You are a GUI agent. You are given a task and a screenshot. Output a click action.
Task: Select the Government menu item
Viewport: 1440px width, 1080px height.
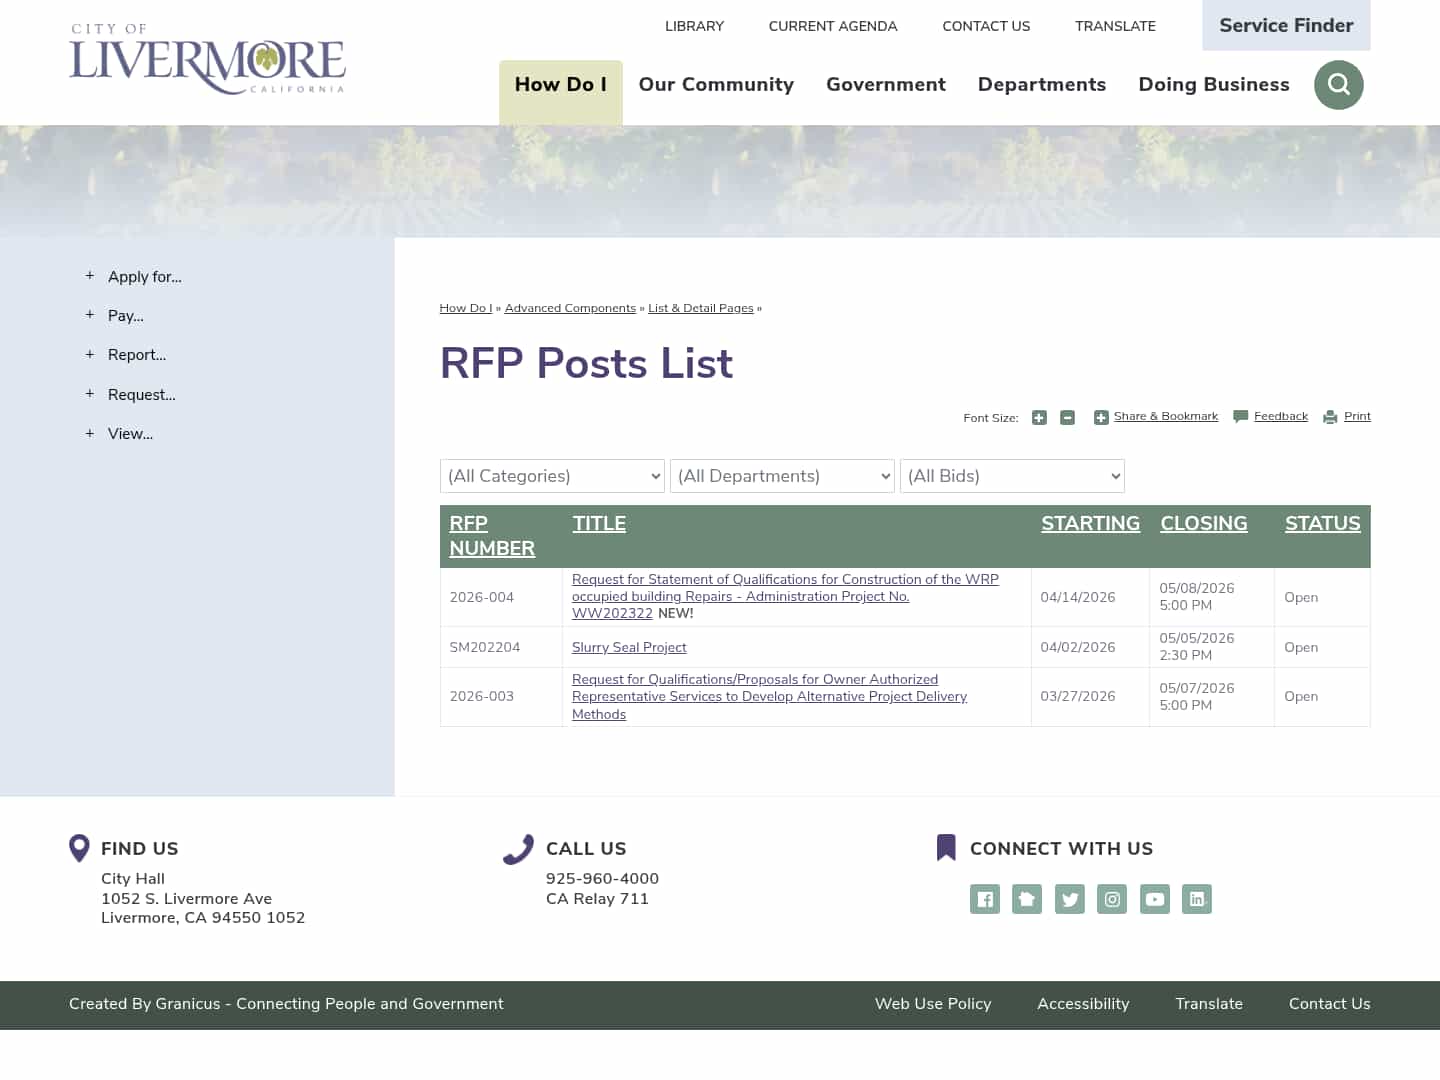pos(885,85)
